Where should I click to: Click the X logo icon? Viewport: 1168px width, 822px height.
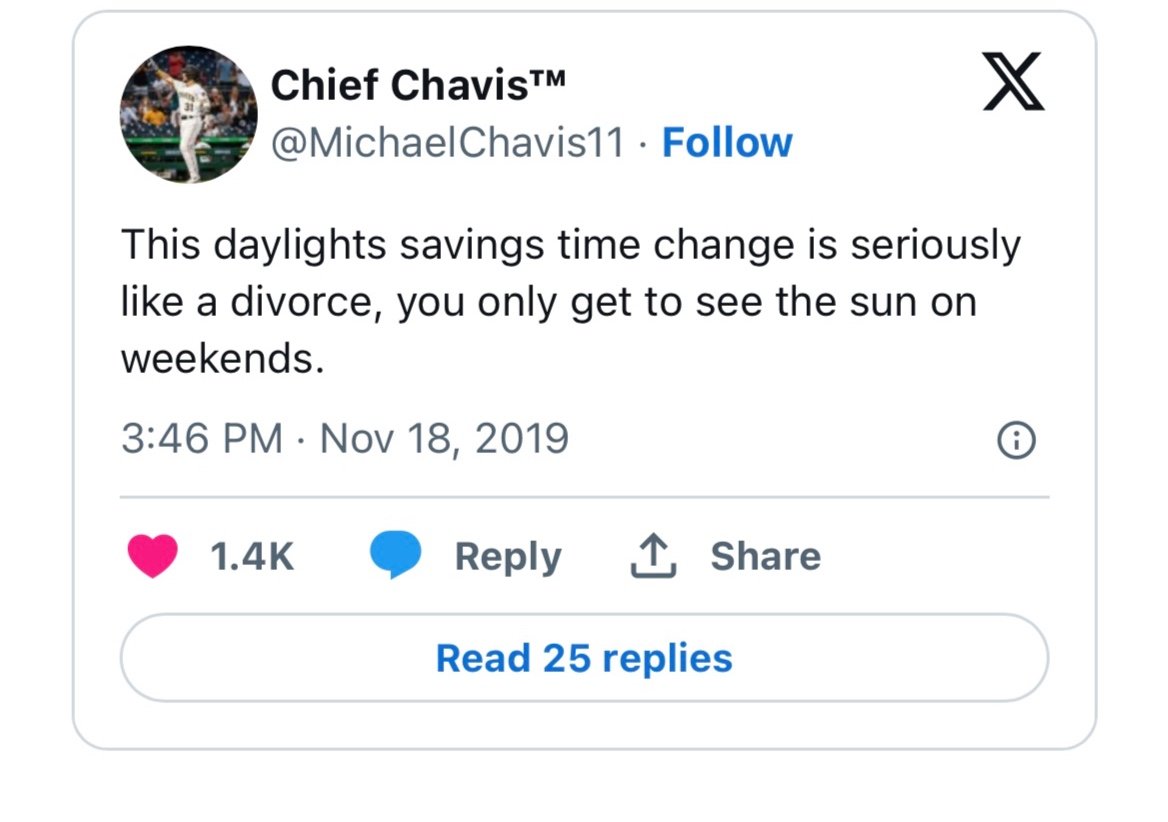pyautogui.click(x=1014, y=81)
